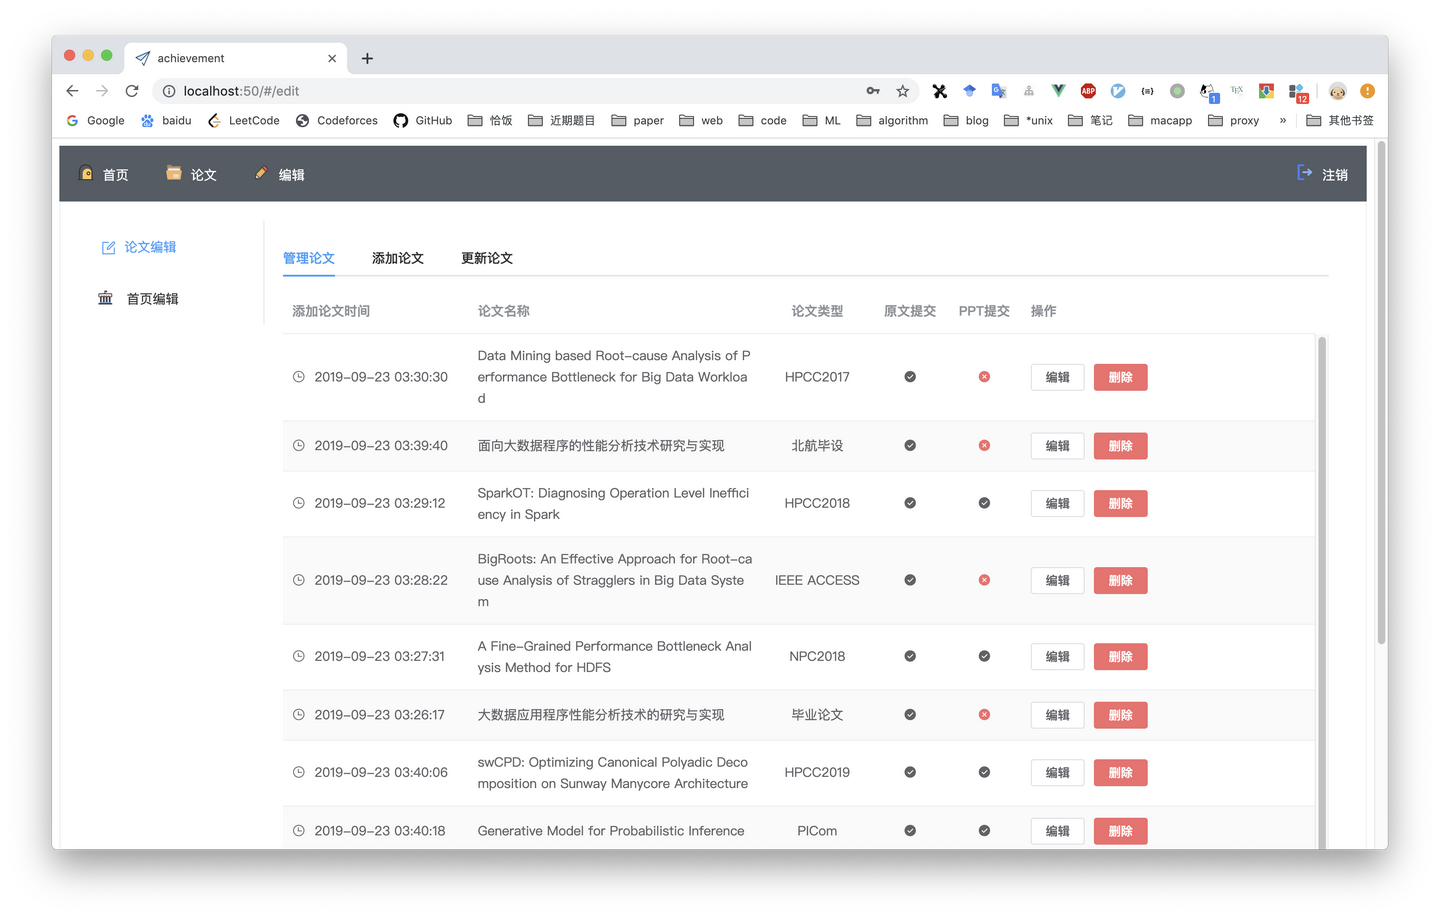Expand the *unix bookmarks folder

(x=1028, y=121)
